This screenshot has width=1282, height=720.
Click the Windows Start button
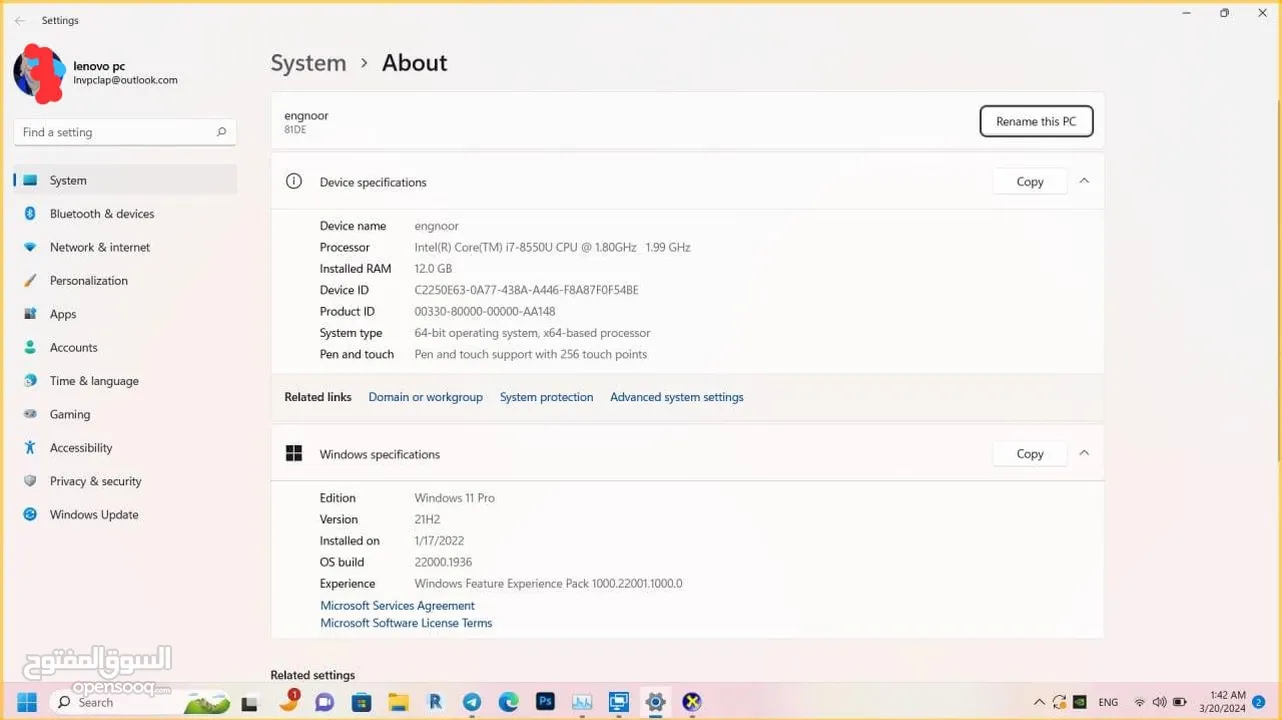pos(27,702)
